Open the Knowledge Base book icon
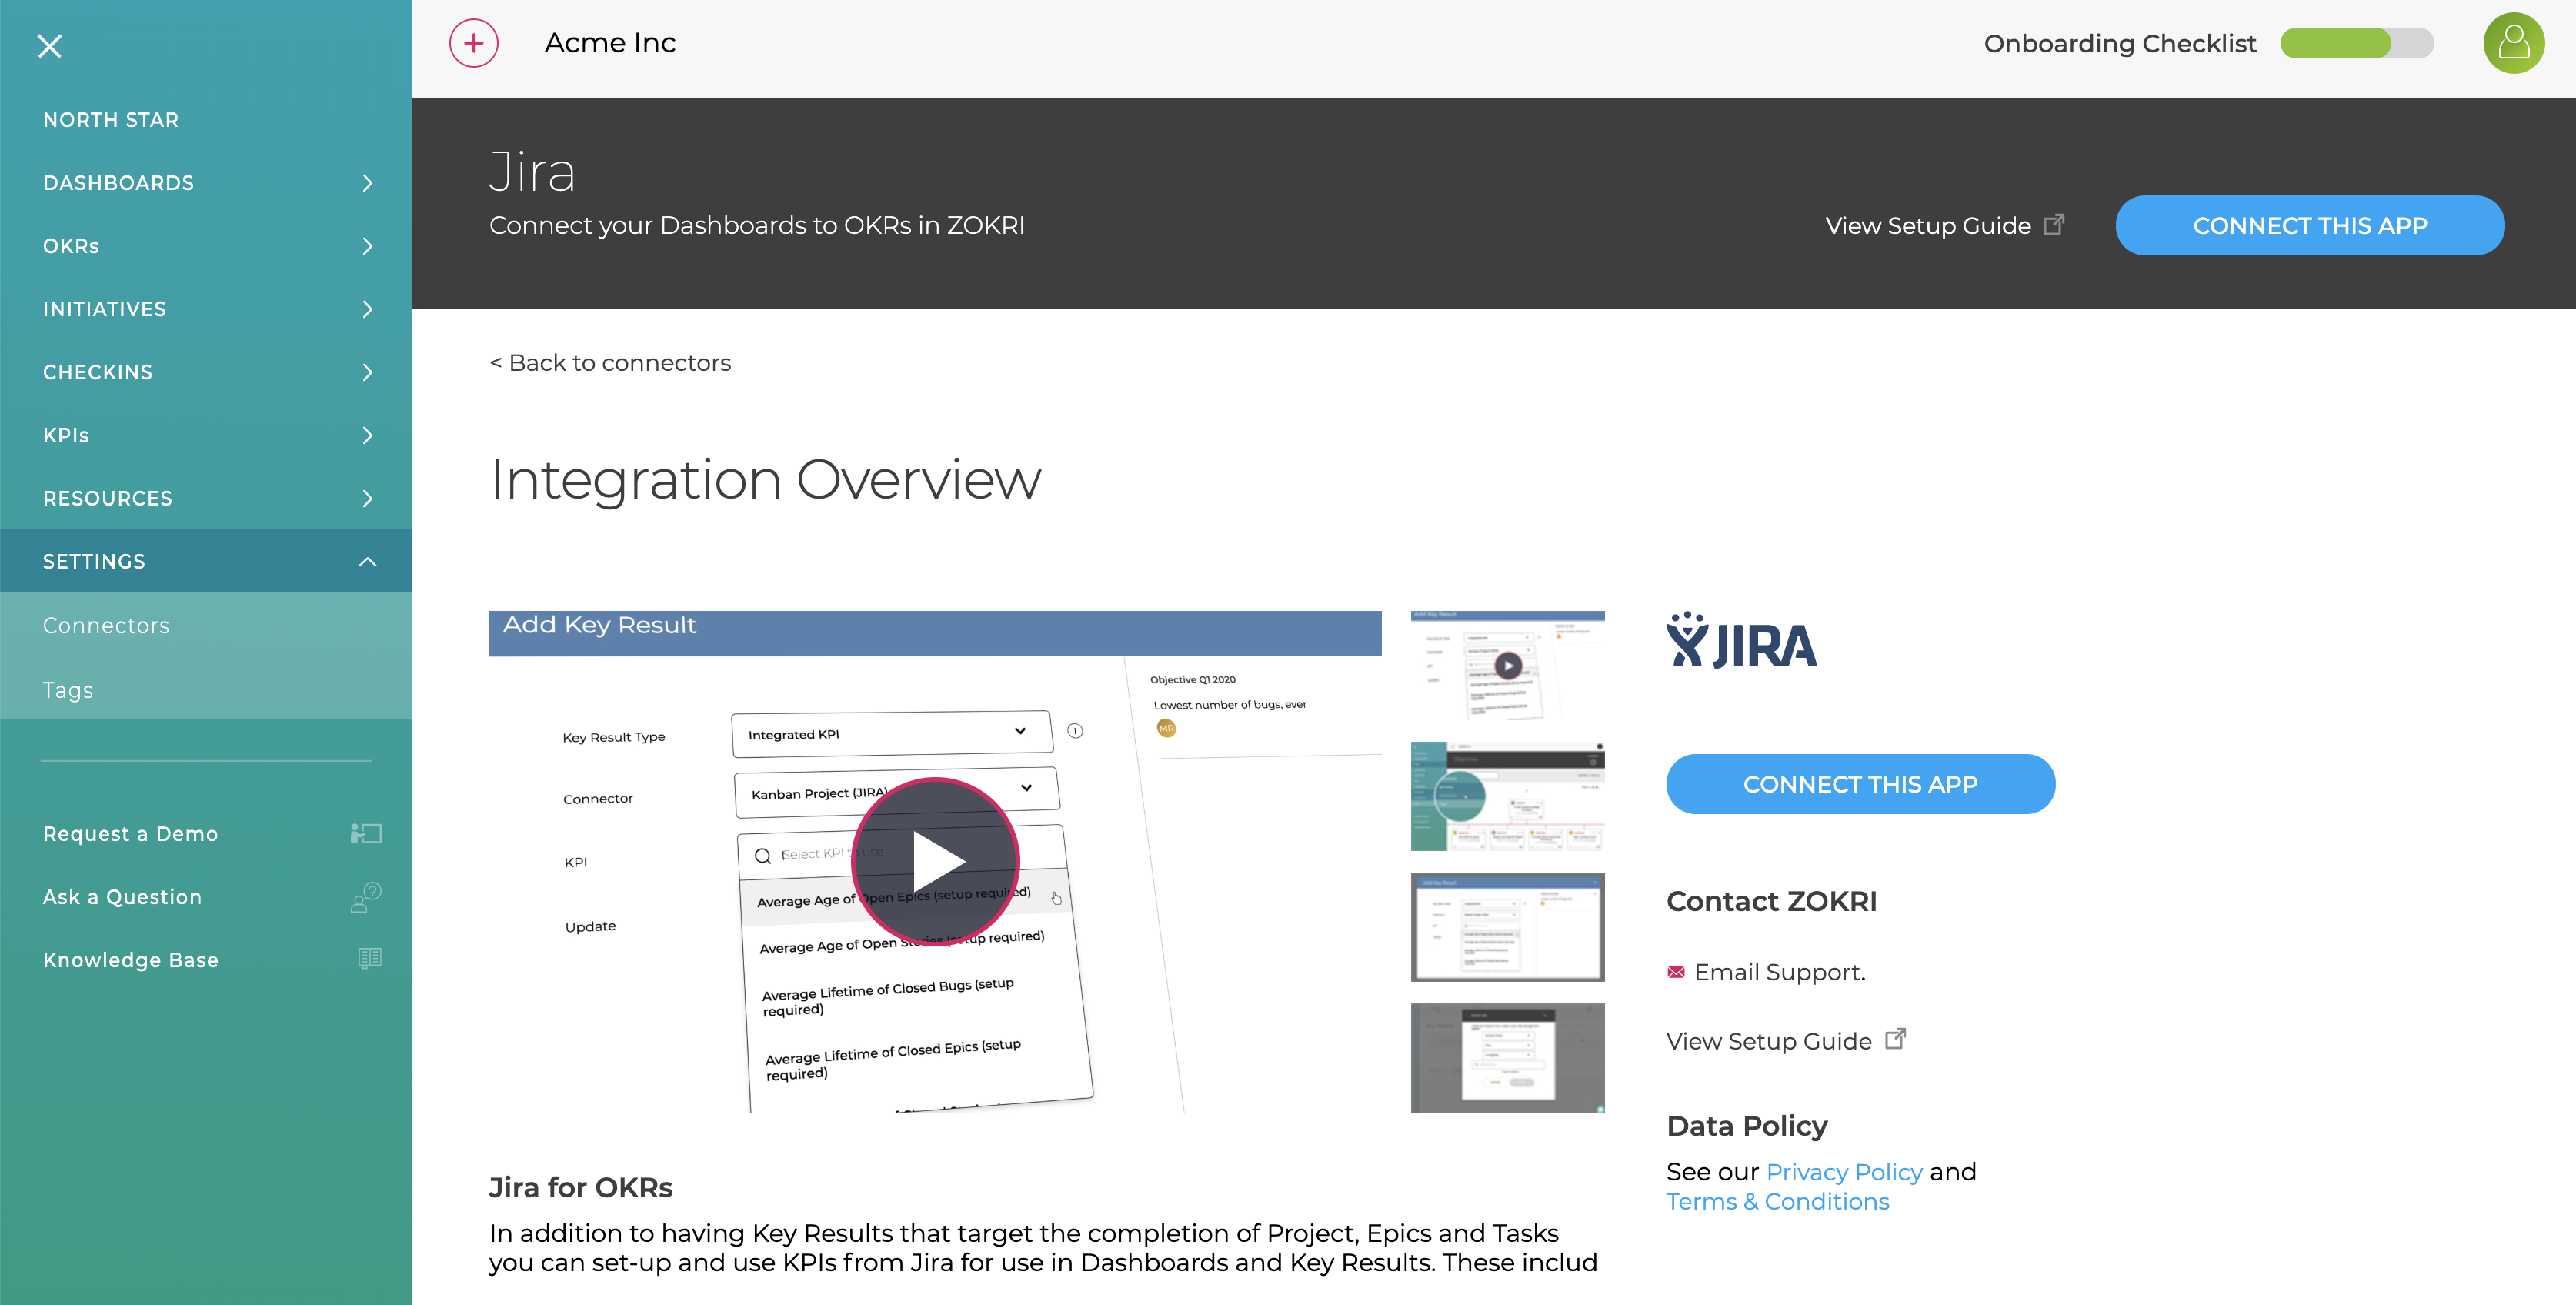Screen dimensions: 2576x1305 [369, 959]
